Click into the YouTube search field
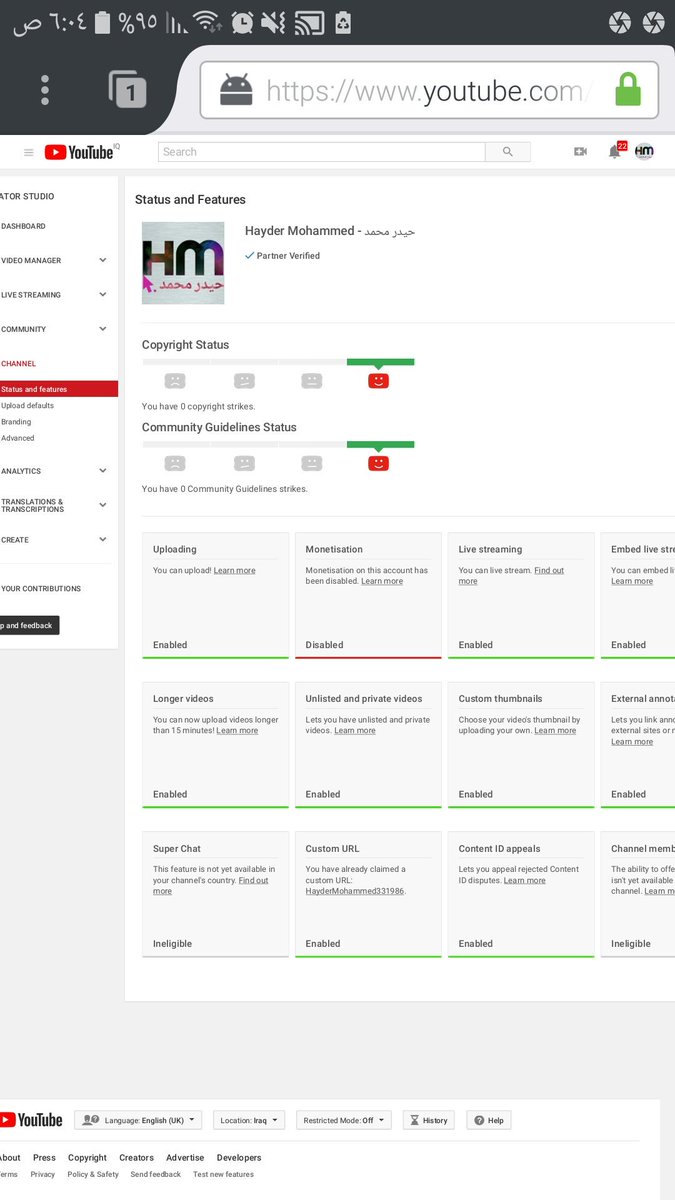The width and height of the screenshot is (675, 1200). pyautogui.click(x=321, y=152)
